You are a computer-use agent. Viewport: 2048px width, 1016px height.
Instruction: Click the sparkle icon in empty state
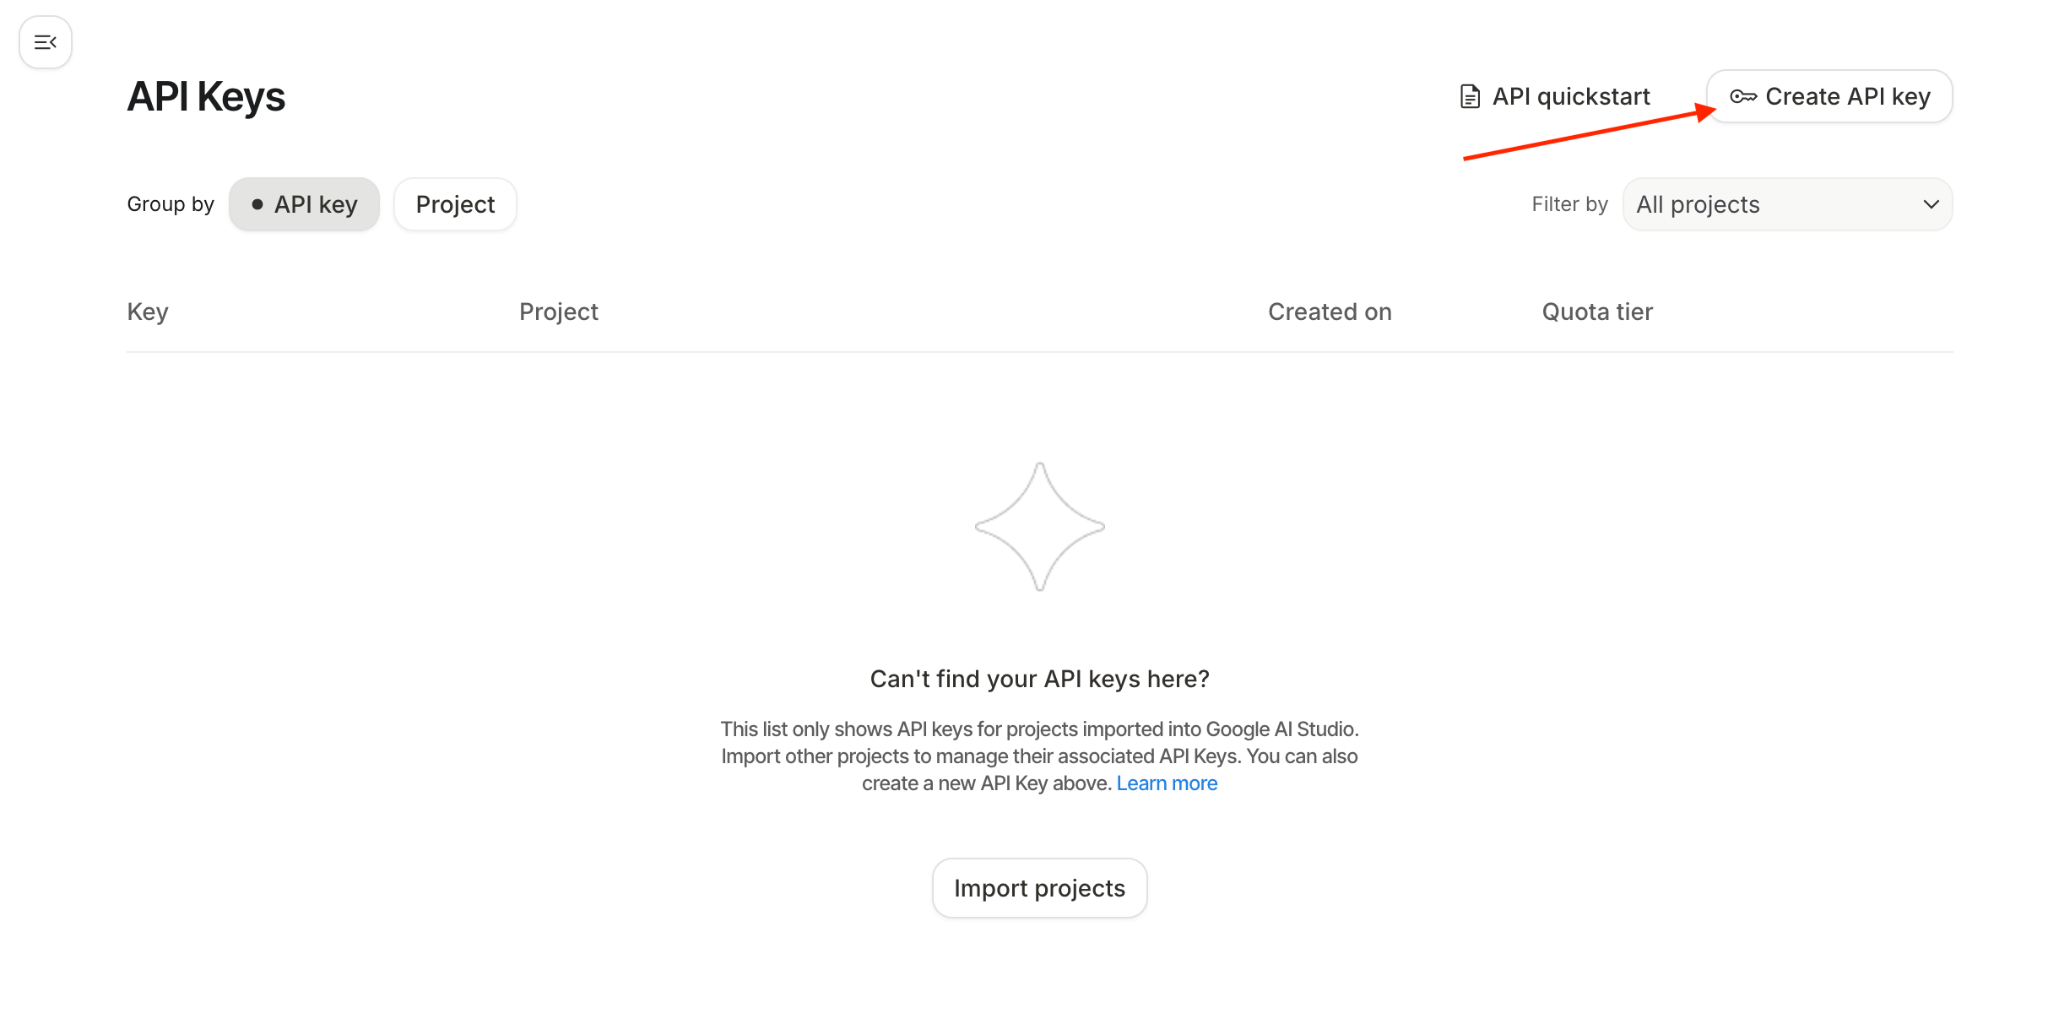(1039, 527)
